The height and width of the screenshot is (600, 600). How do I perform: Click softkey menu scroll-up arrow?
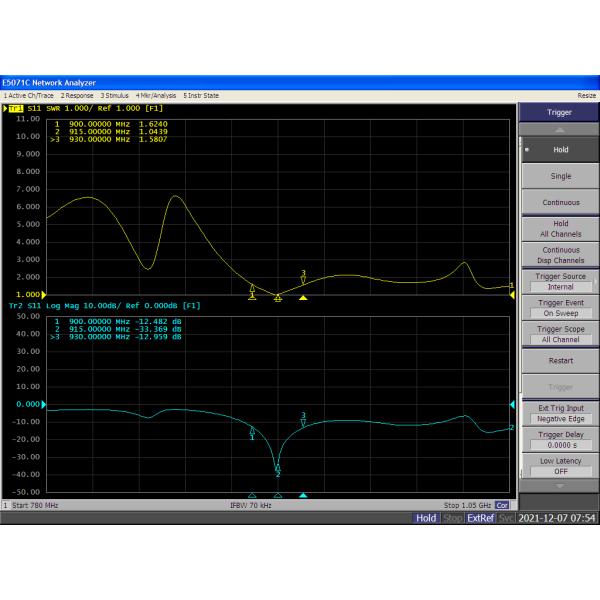click(x=559, y=130)
